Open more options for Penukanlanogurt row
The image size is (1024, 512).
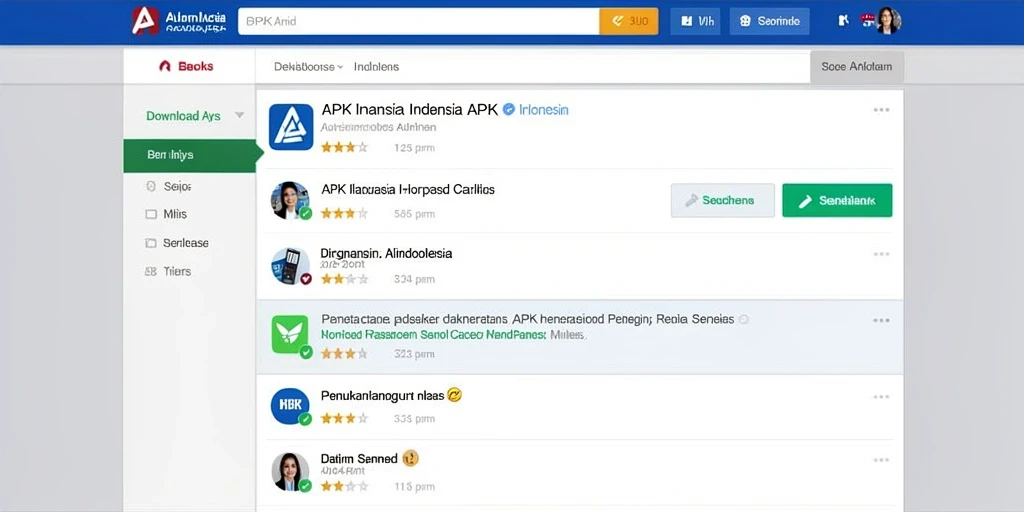tap(882, 396)
